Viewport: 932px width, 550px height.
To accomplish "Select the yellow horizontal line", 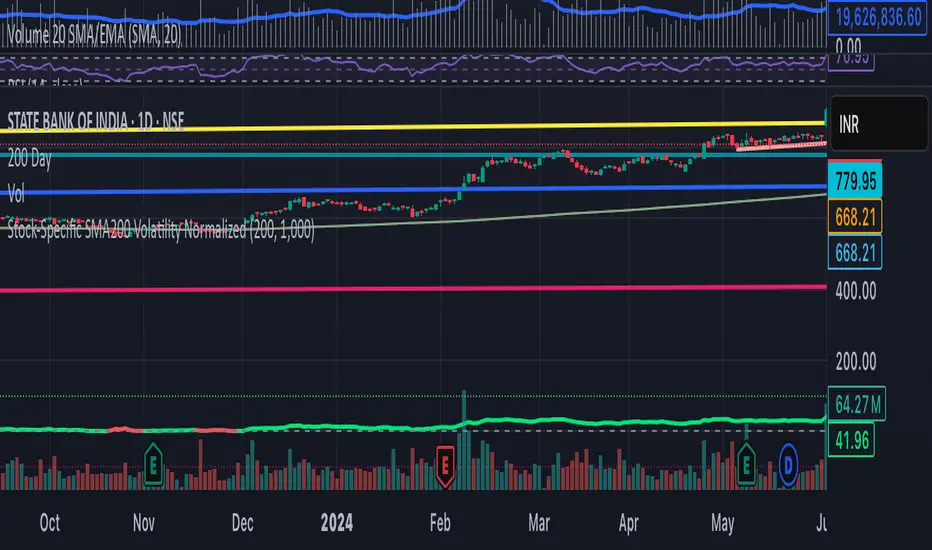I will (x=413, y=127).
